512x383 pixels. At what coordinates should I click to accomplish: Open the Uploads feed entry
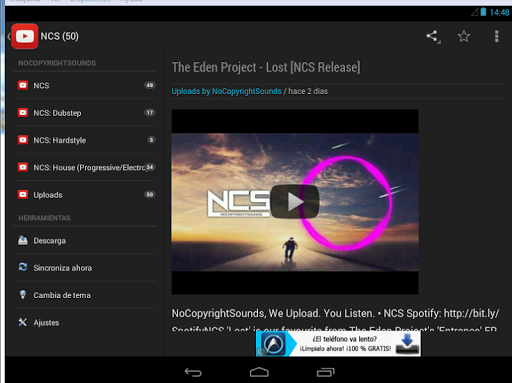coord(84,195)
